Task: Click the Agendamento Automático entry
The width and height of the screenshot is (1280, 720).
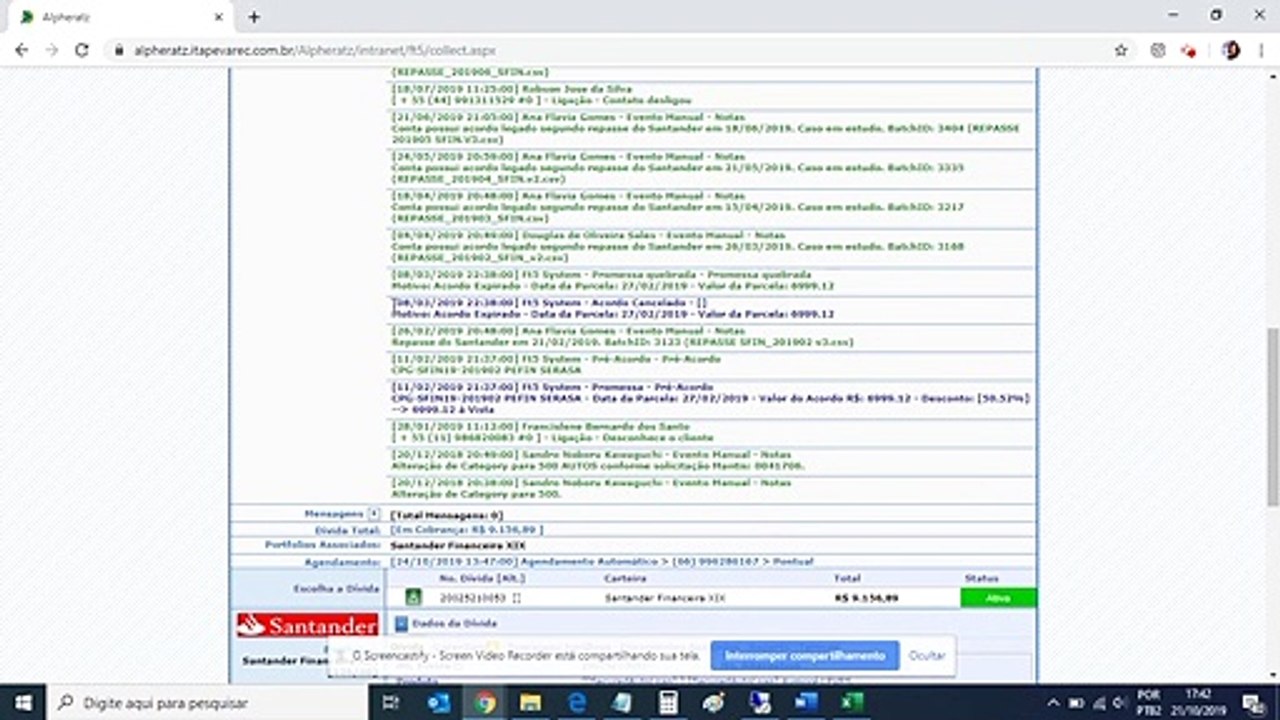Action: pos(601,562)
